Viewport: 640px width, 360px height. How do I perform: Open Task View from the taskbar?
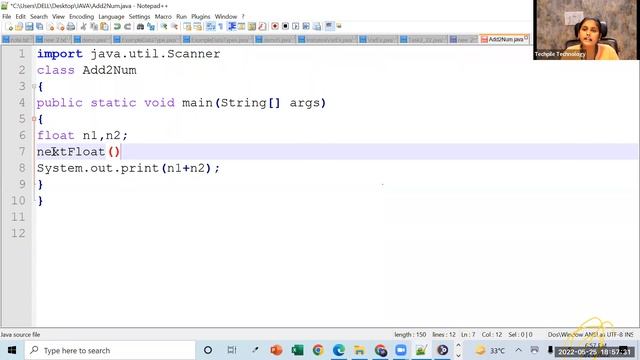click(x=232, y=350)
